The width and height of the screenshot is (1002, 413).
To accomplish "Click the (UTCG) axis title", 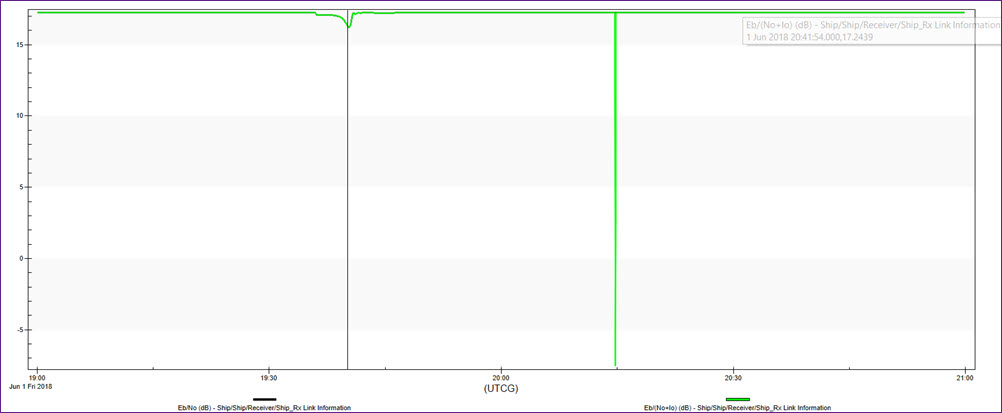I will click(x=500, y=387).
